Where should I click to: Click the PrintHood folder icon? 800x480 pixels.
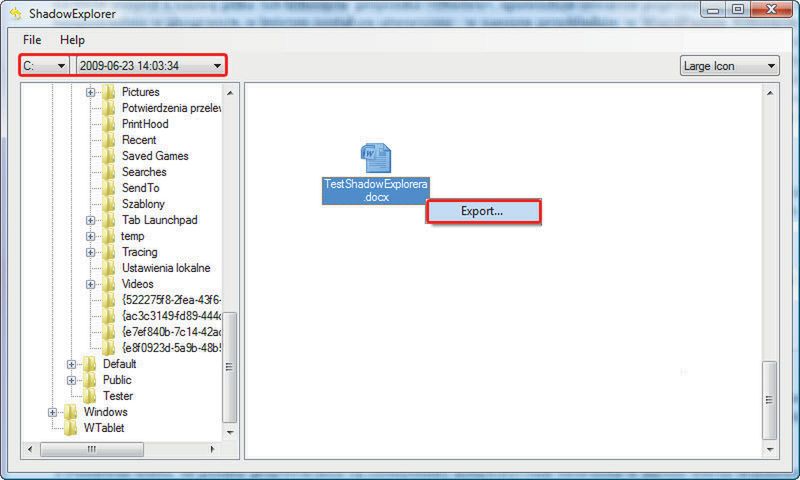click(x=108, y=124)
